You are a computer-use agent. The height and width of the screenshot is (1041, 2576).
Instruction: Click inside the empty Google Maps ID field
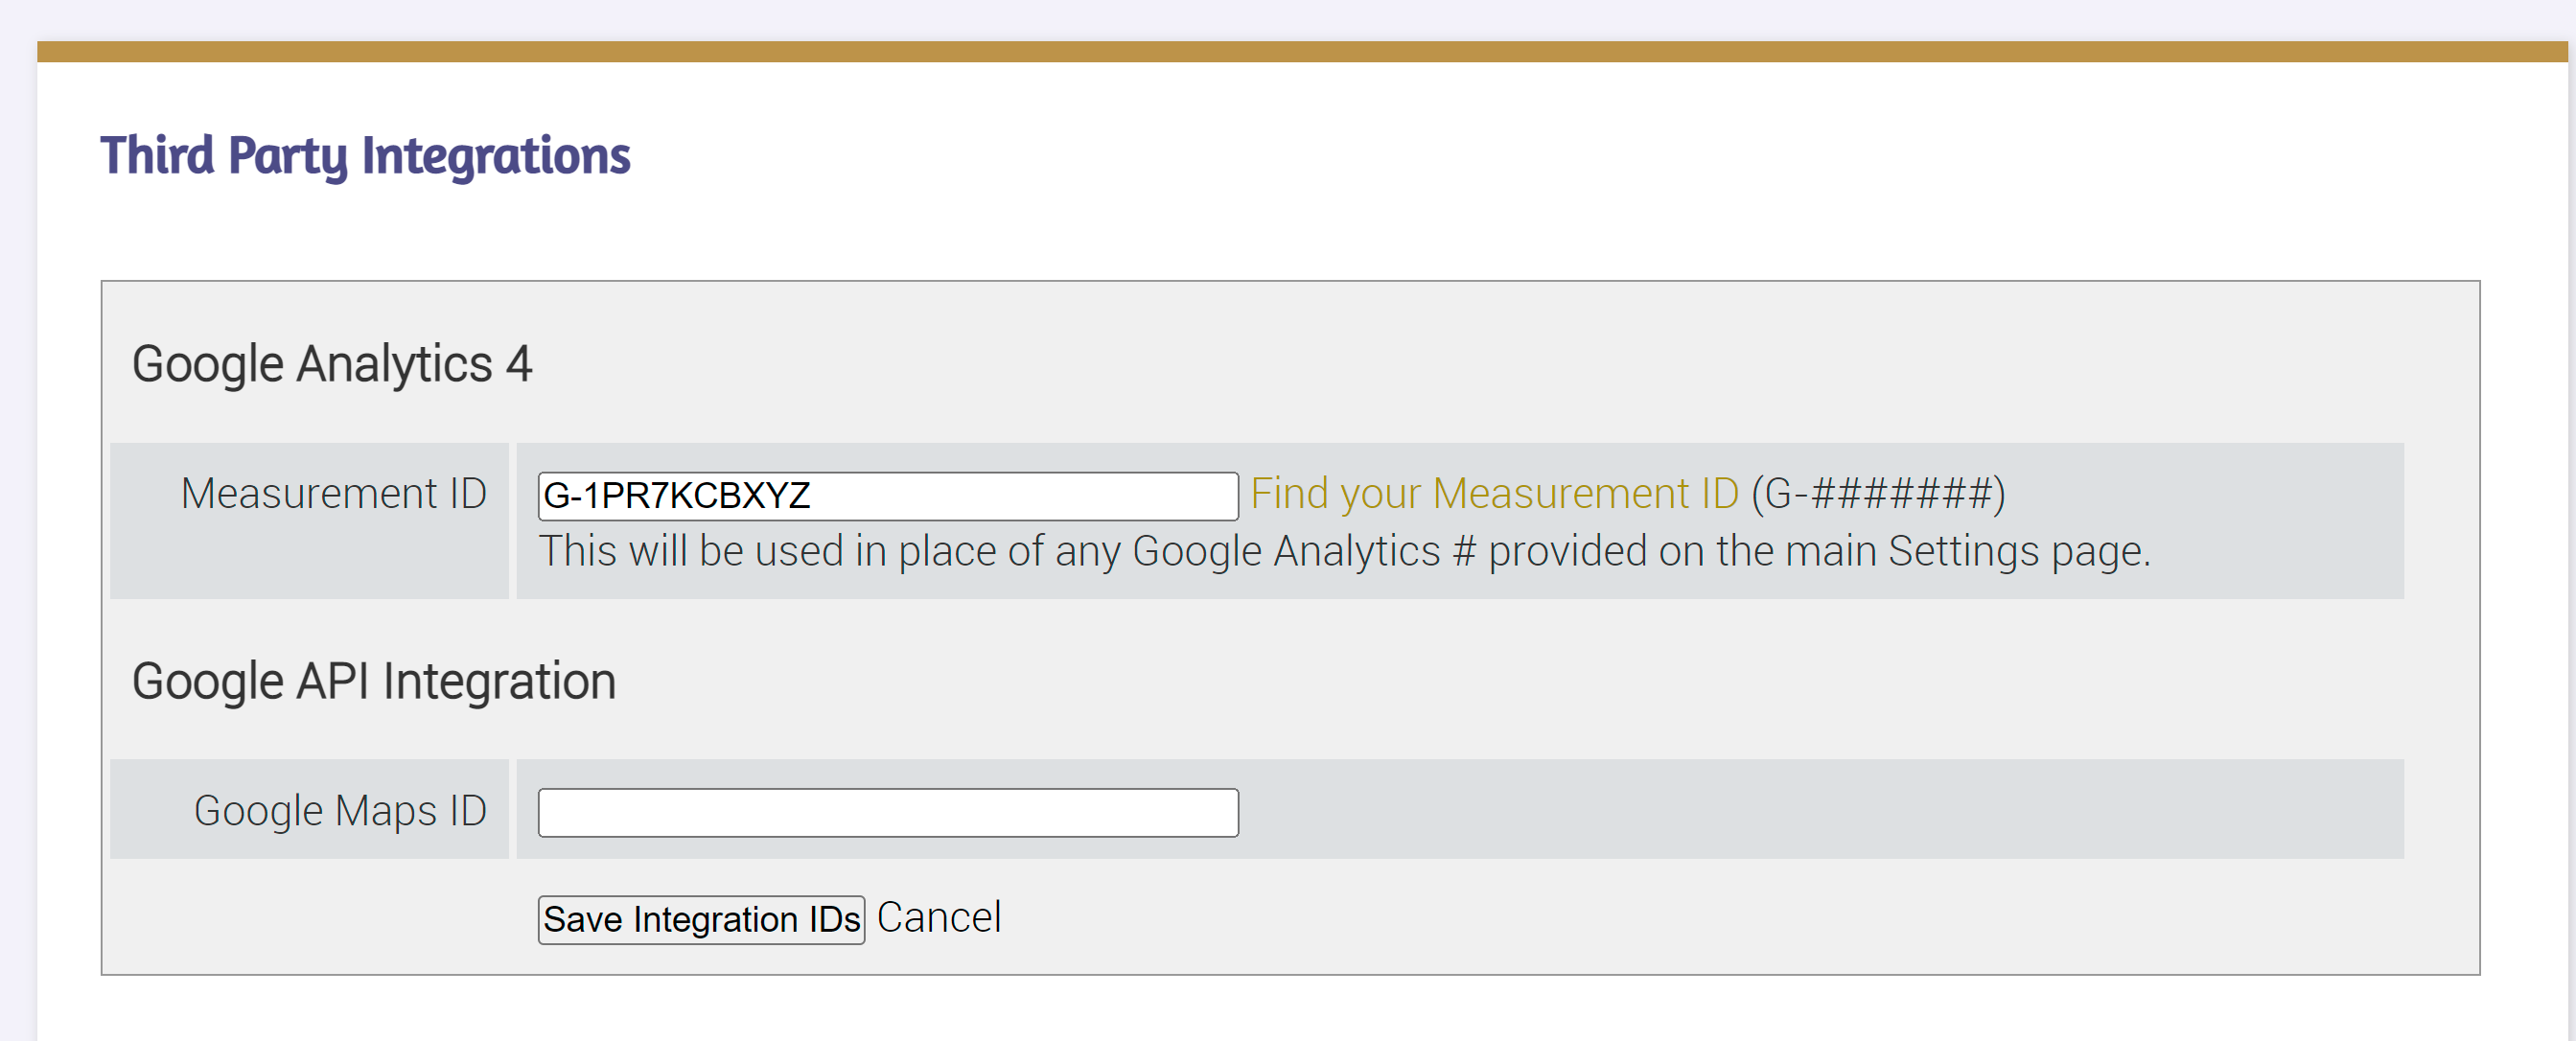(x=888, y=810)
